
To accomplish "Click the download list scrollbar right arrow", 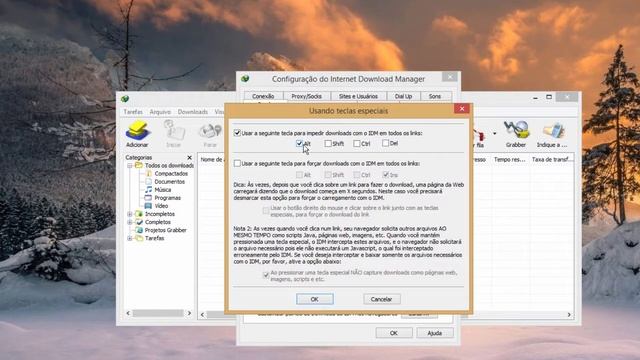I will (x=569, y=315).
